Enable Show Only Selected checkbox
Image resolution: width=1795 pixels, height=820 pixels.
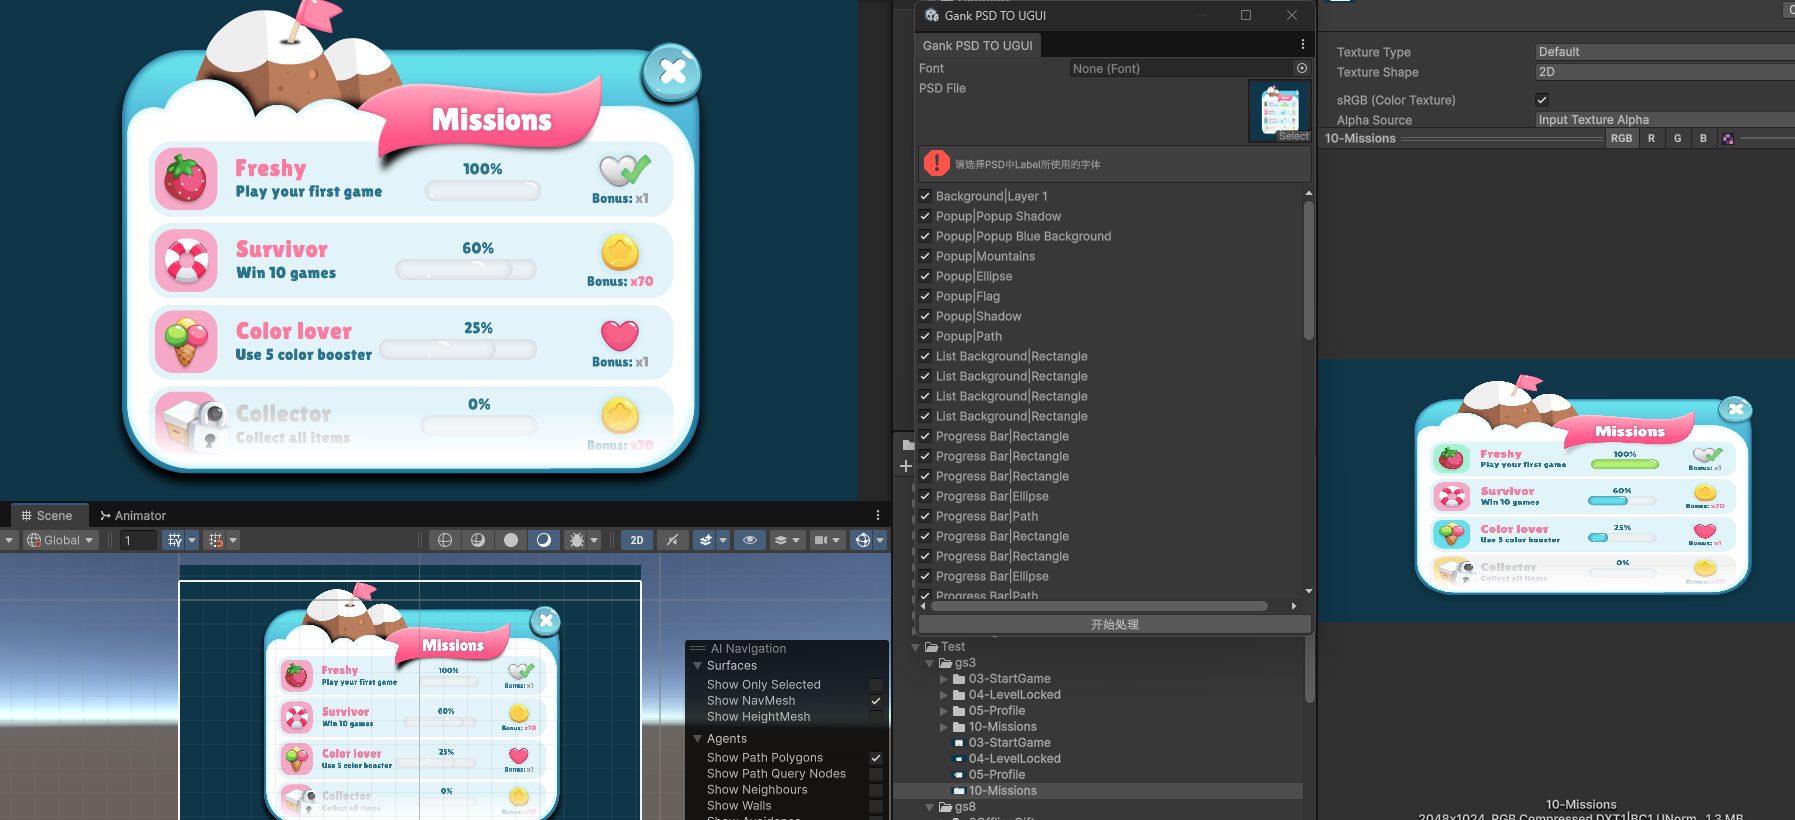pos(876,685)
